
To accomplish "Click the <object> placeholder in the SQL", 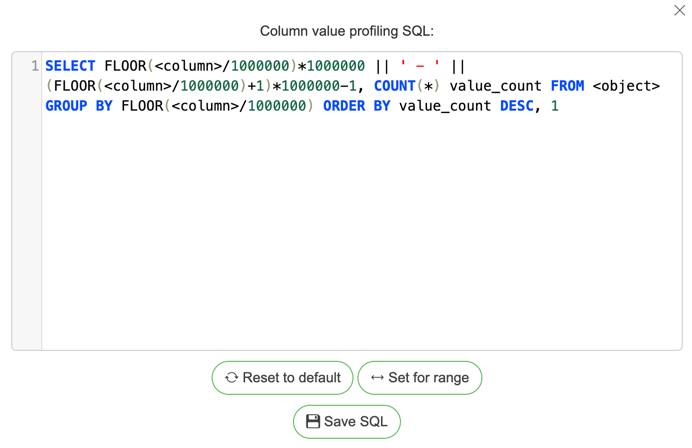I will 626,86.
